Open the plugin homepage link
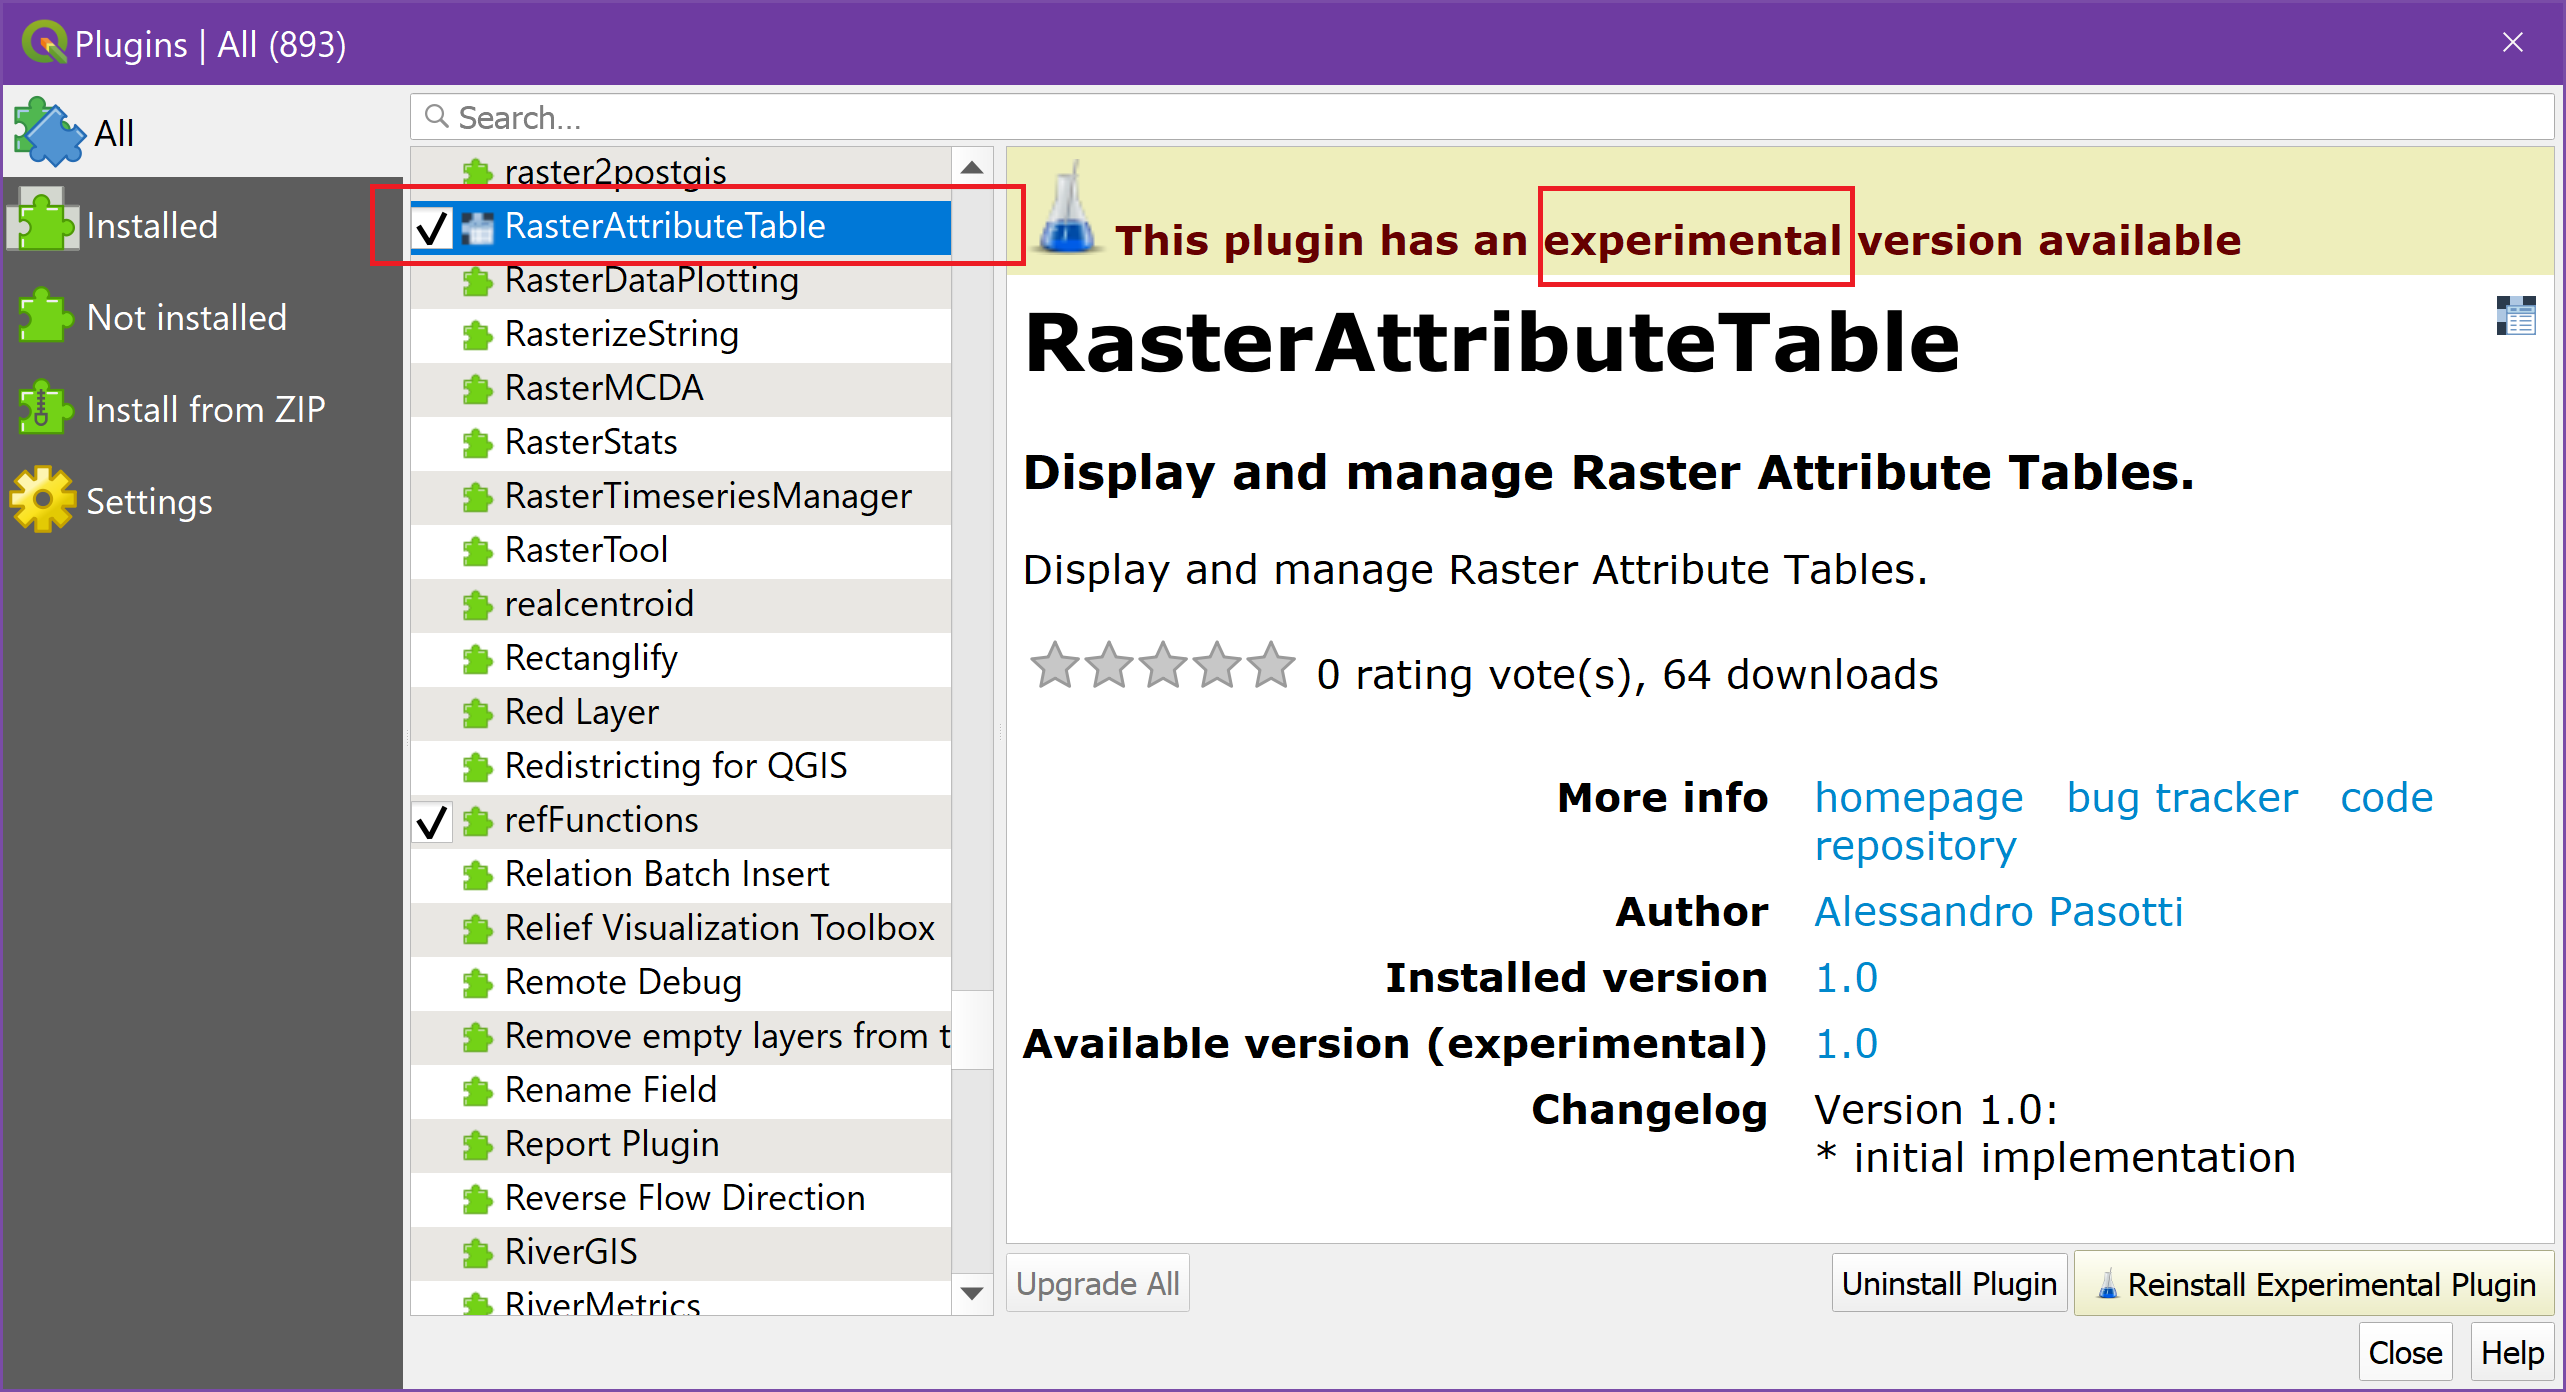The height and width of the screenshot is (1392, 2566). click(1918, 798)
